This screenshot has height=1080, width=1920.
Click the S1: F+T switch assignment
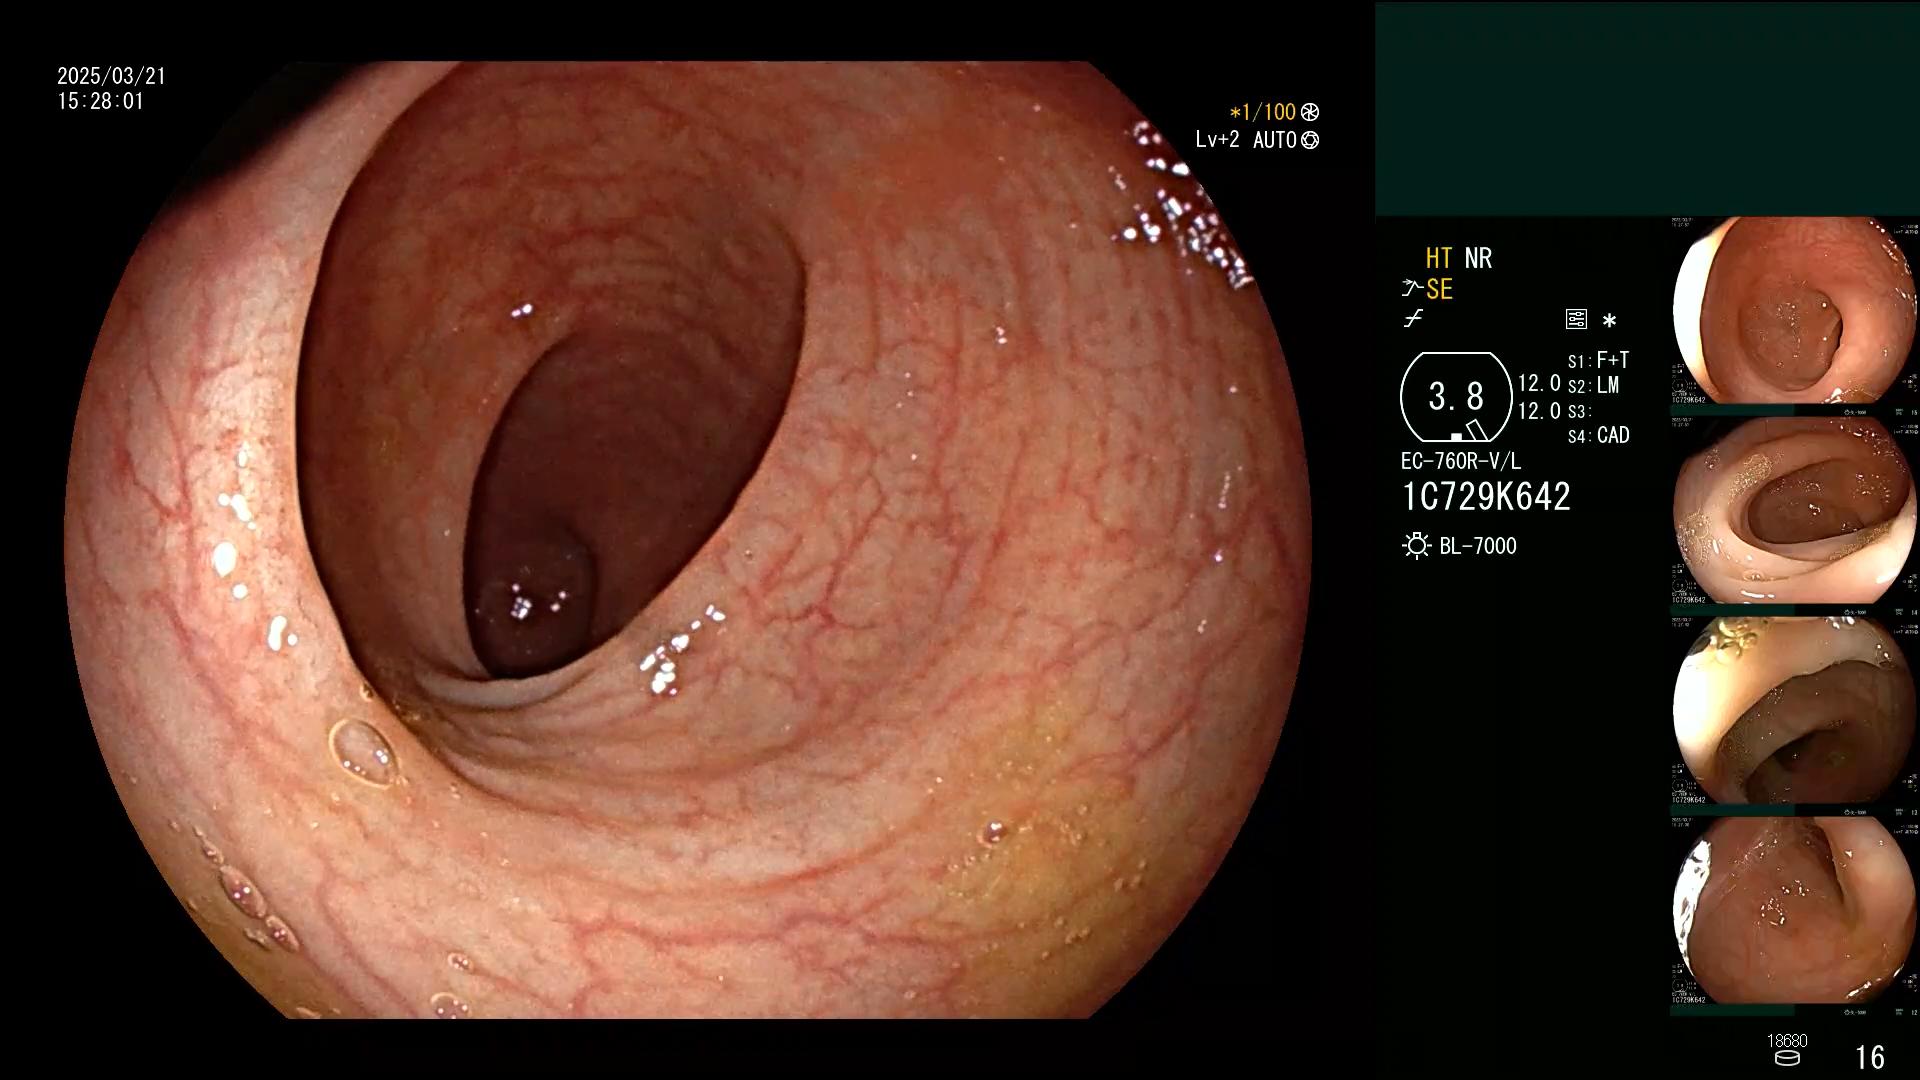1598,360
